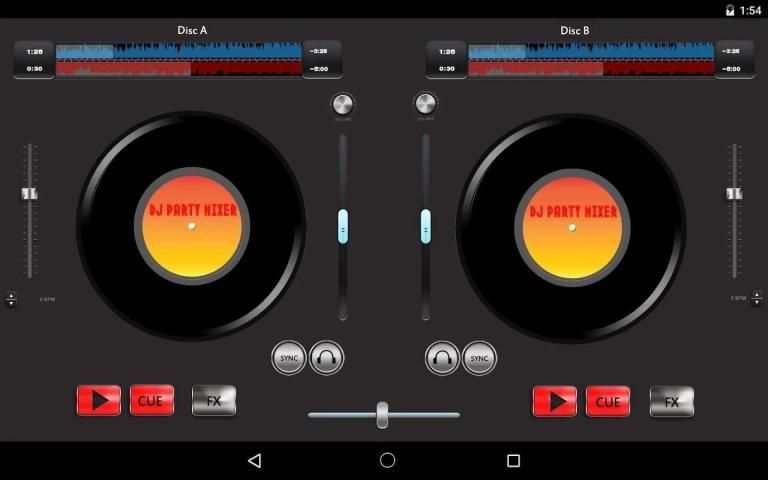
Task: Toggle SYNC on the left deck
Action: click(x=289, y=357)
